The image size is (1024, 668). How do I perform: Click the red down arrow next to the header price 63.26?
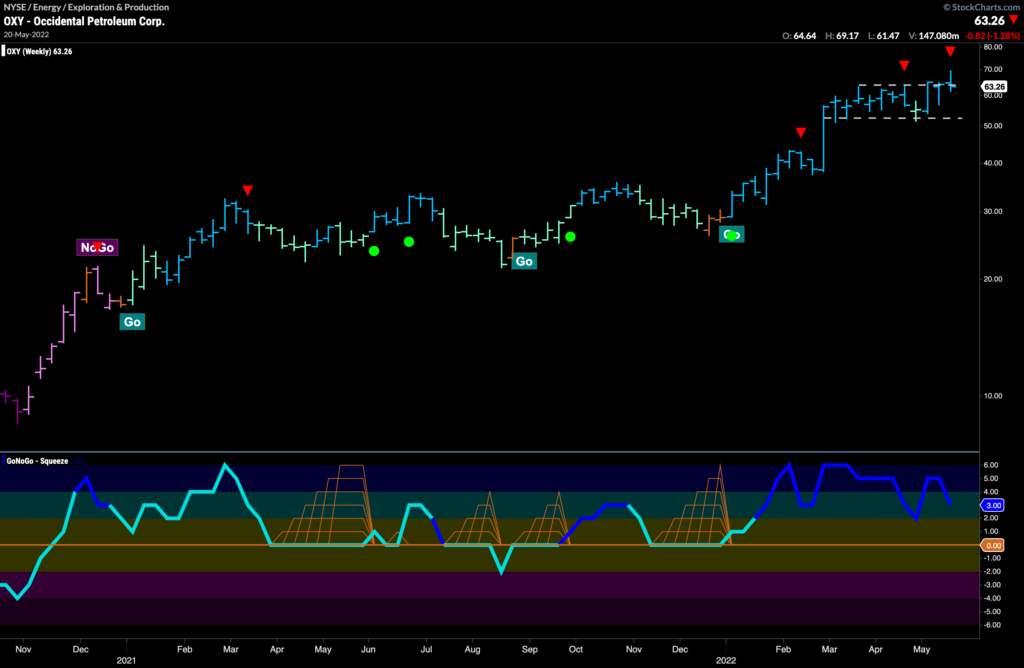click(1014, 20)
